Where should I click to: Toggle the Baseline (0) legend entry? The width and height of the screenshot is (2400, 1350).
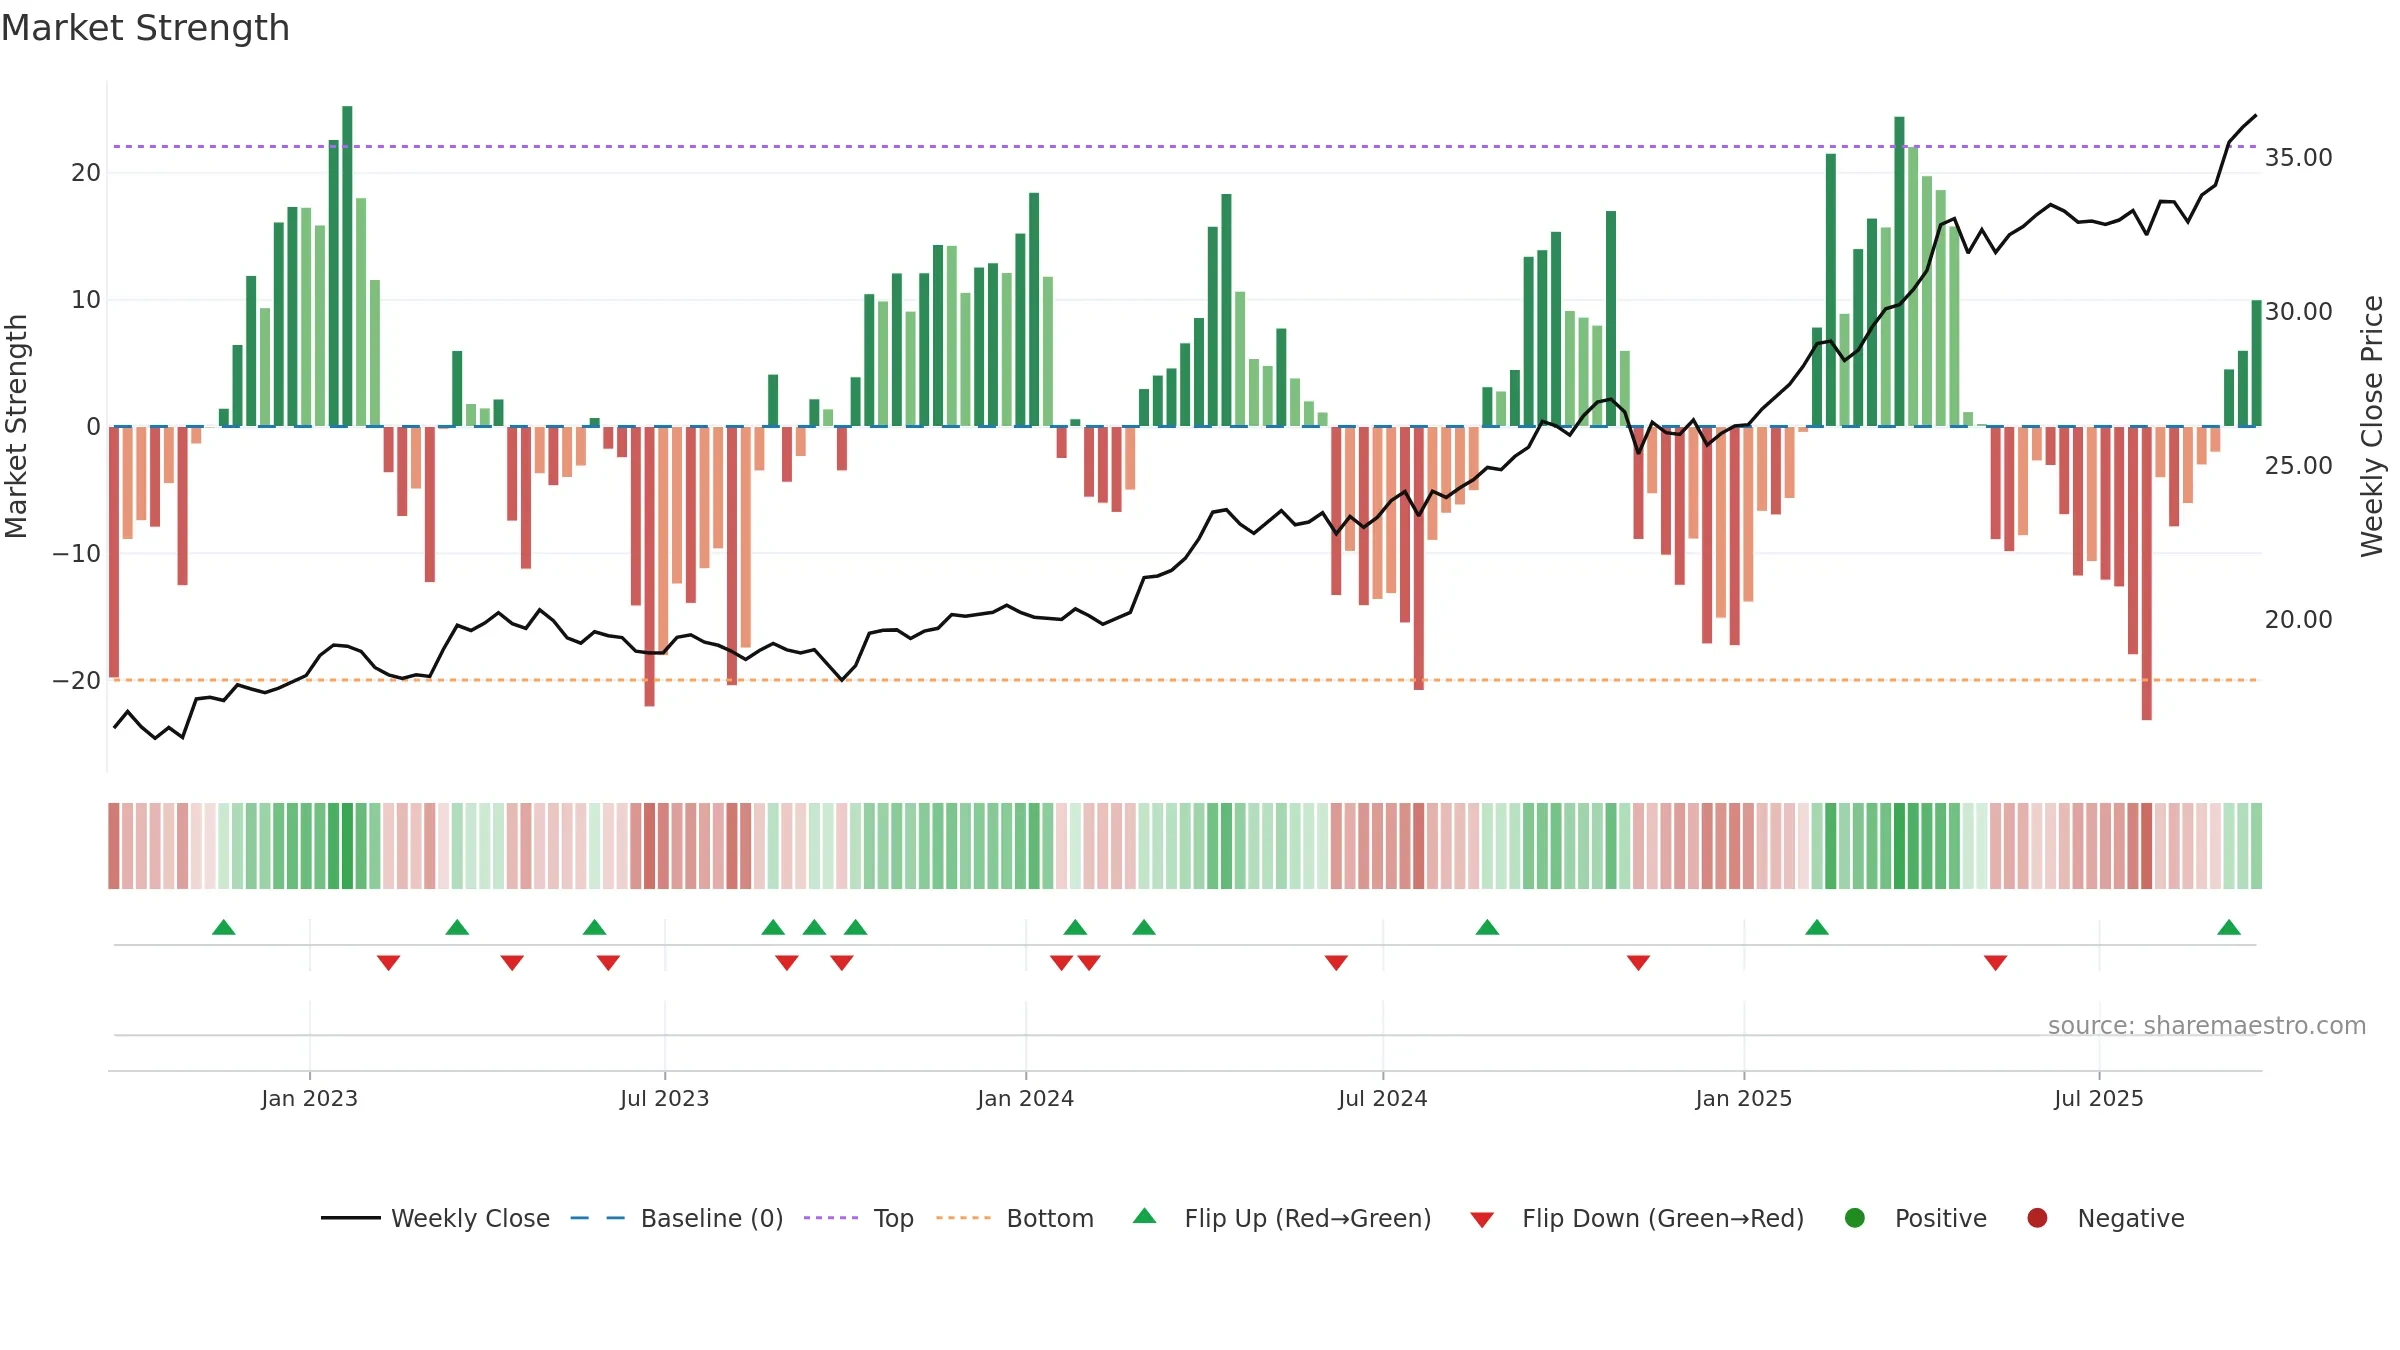coord(677,1218)
